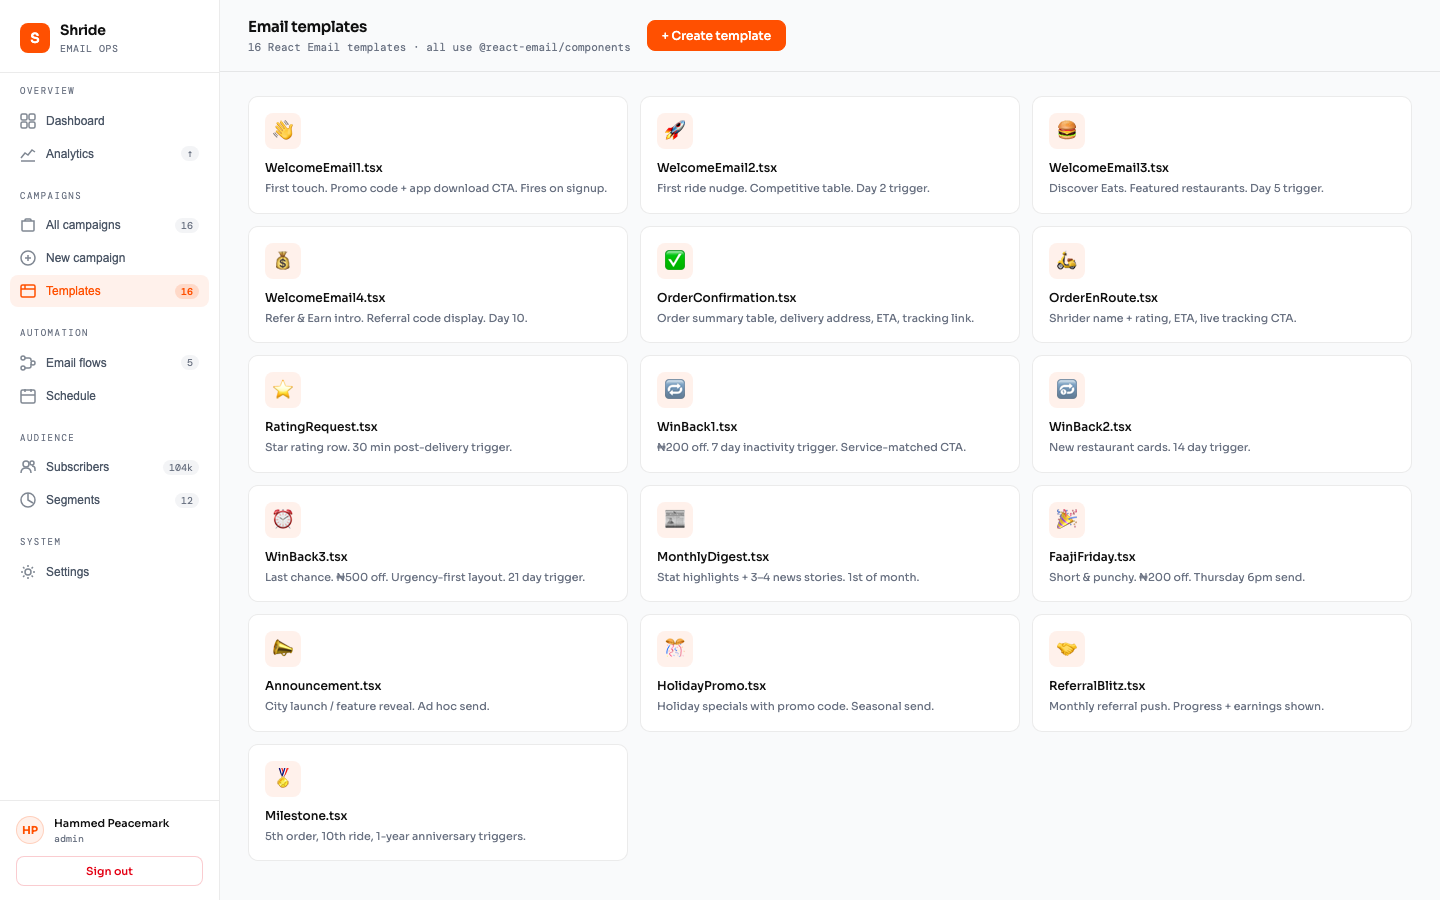Click the Shride logo square
Viewport: 1440px width, 900px height.
(x=34, y=37)
